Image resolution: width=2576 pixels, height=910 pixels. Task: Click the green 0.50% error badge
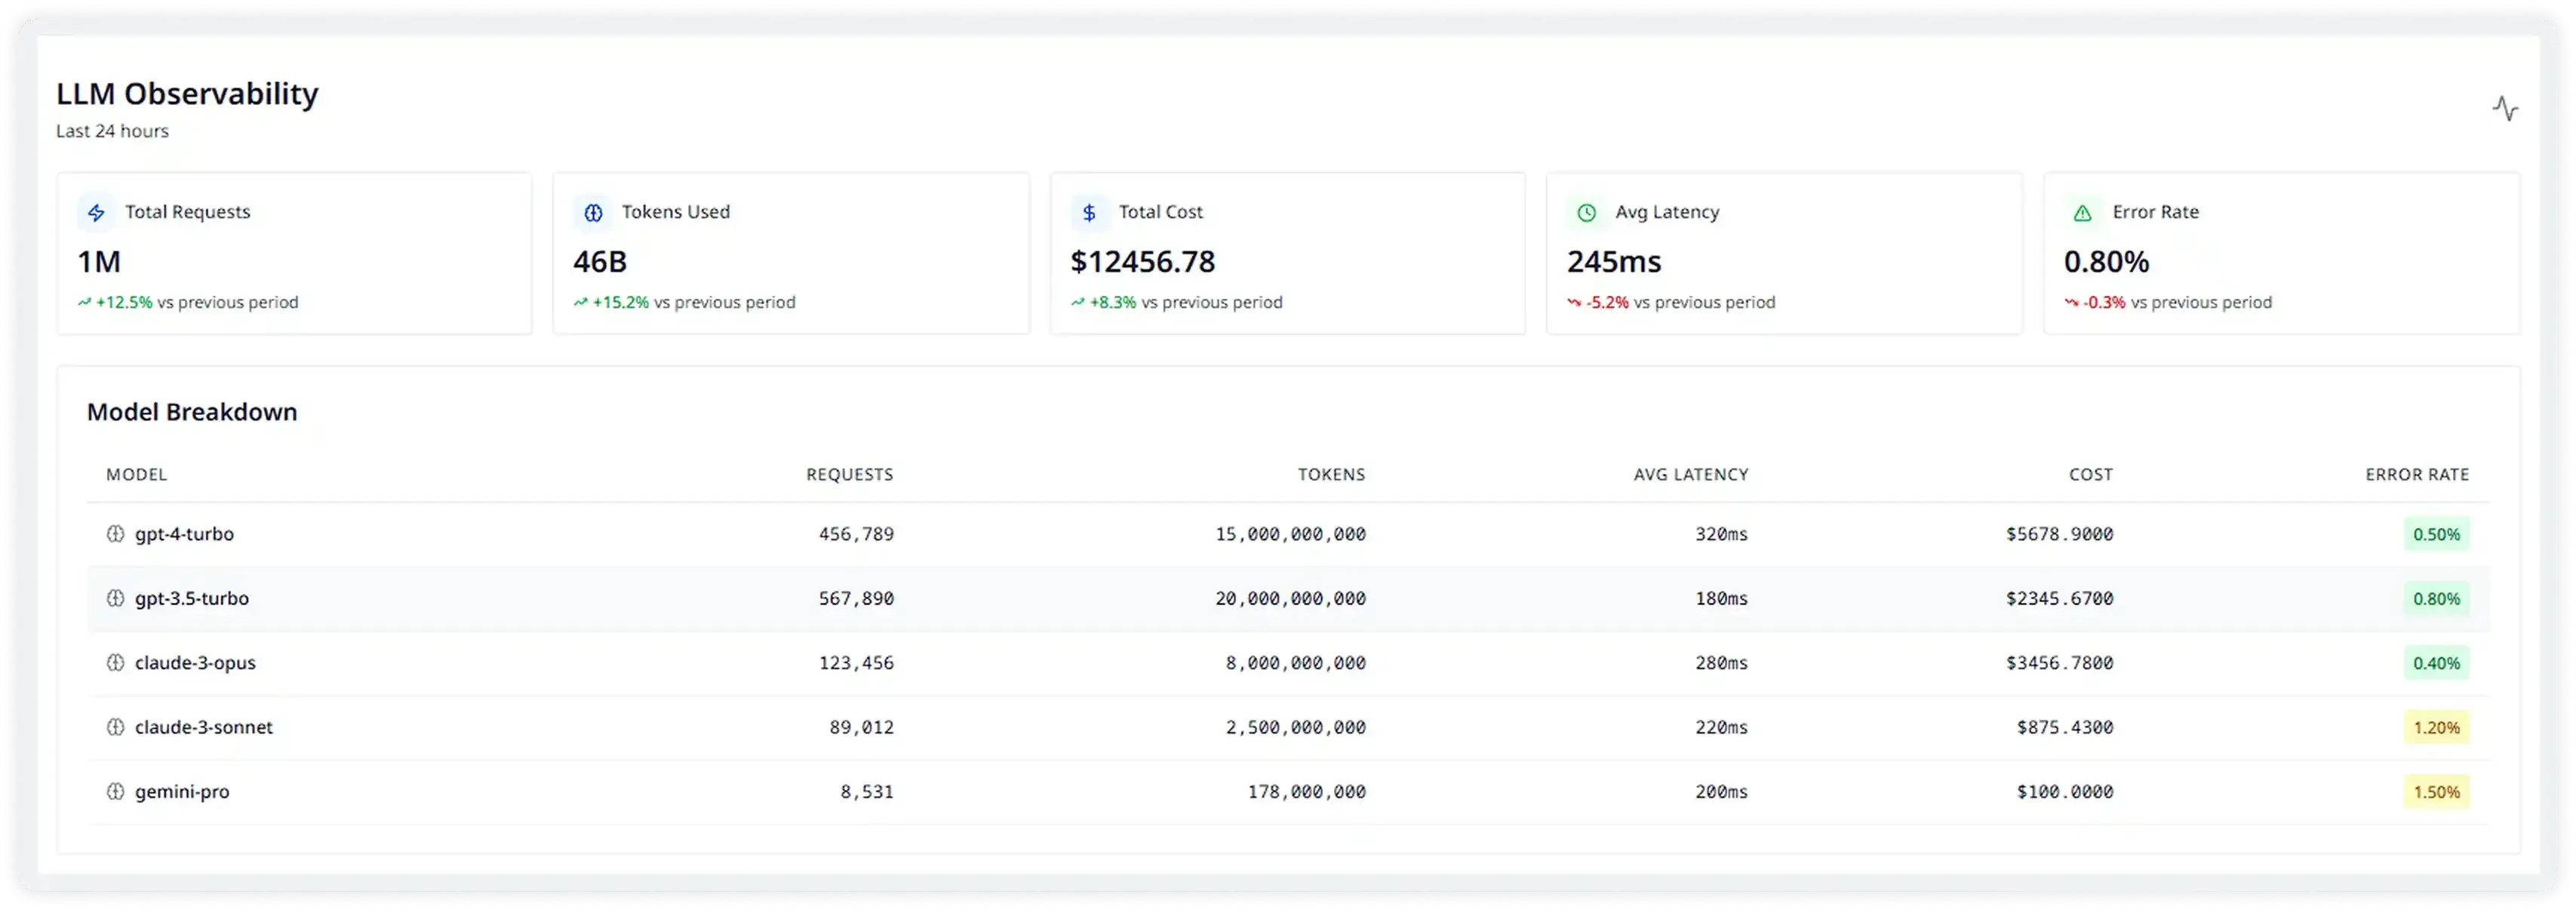(x=2436, y=535)
